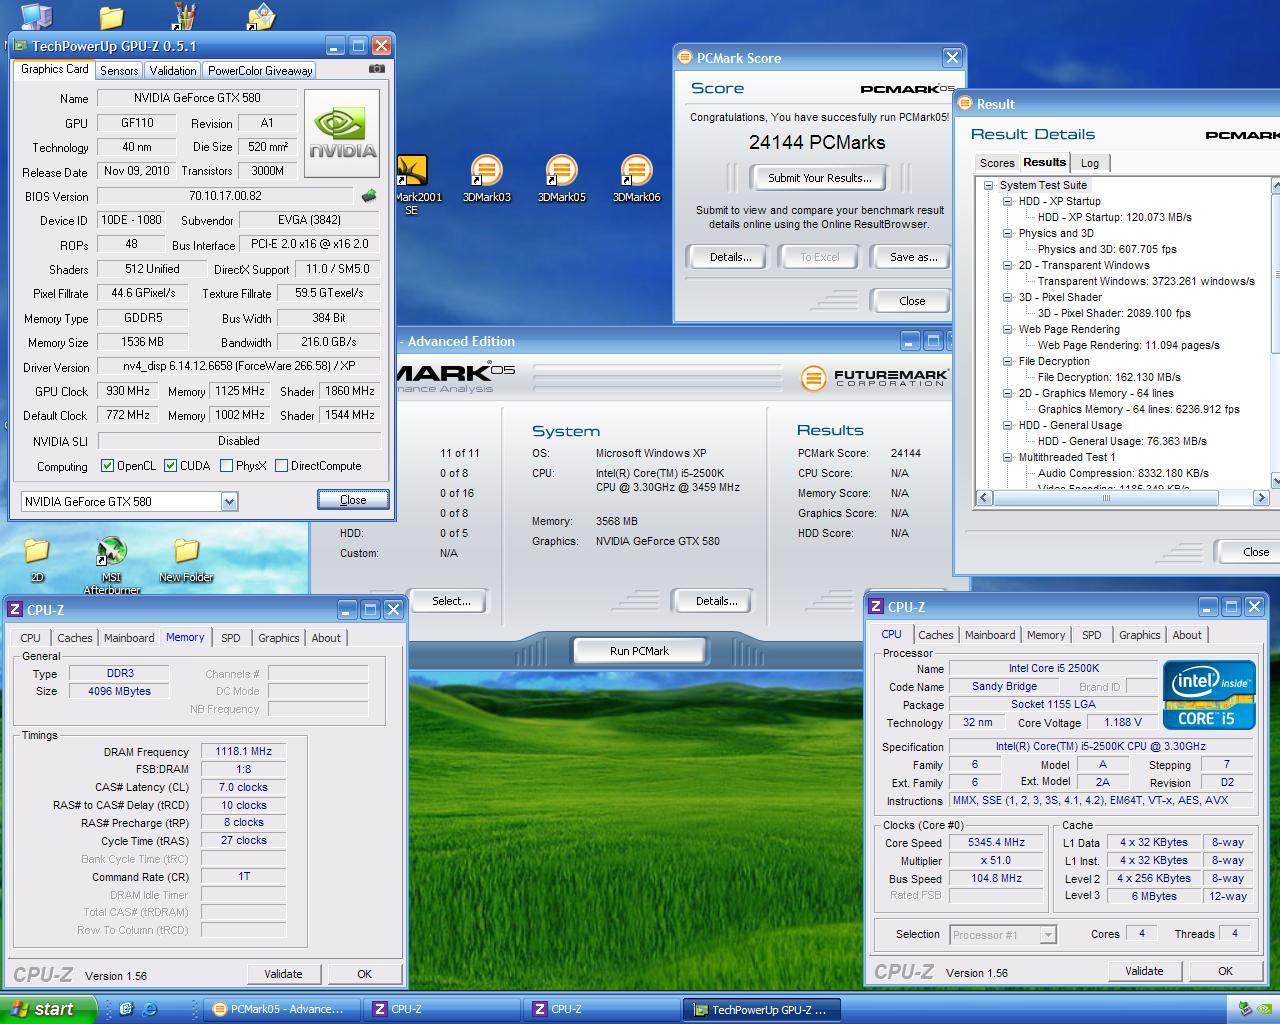This screenshot has height=1024, width=1280.
Task: Open the New Folder desktop icon
Action: coord(186,559)
